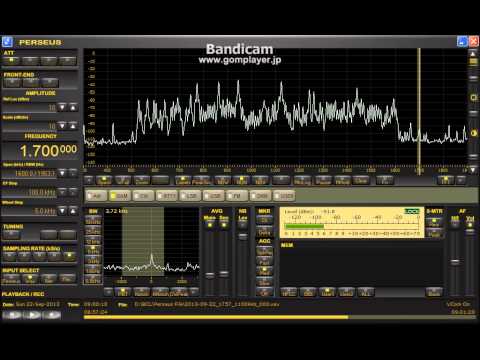The width and height of the screenshot is (480, 360).
Task: Click the right arrow after NWidth/Clr button
Action: tap(195, 292)
